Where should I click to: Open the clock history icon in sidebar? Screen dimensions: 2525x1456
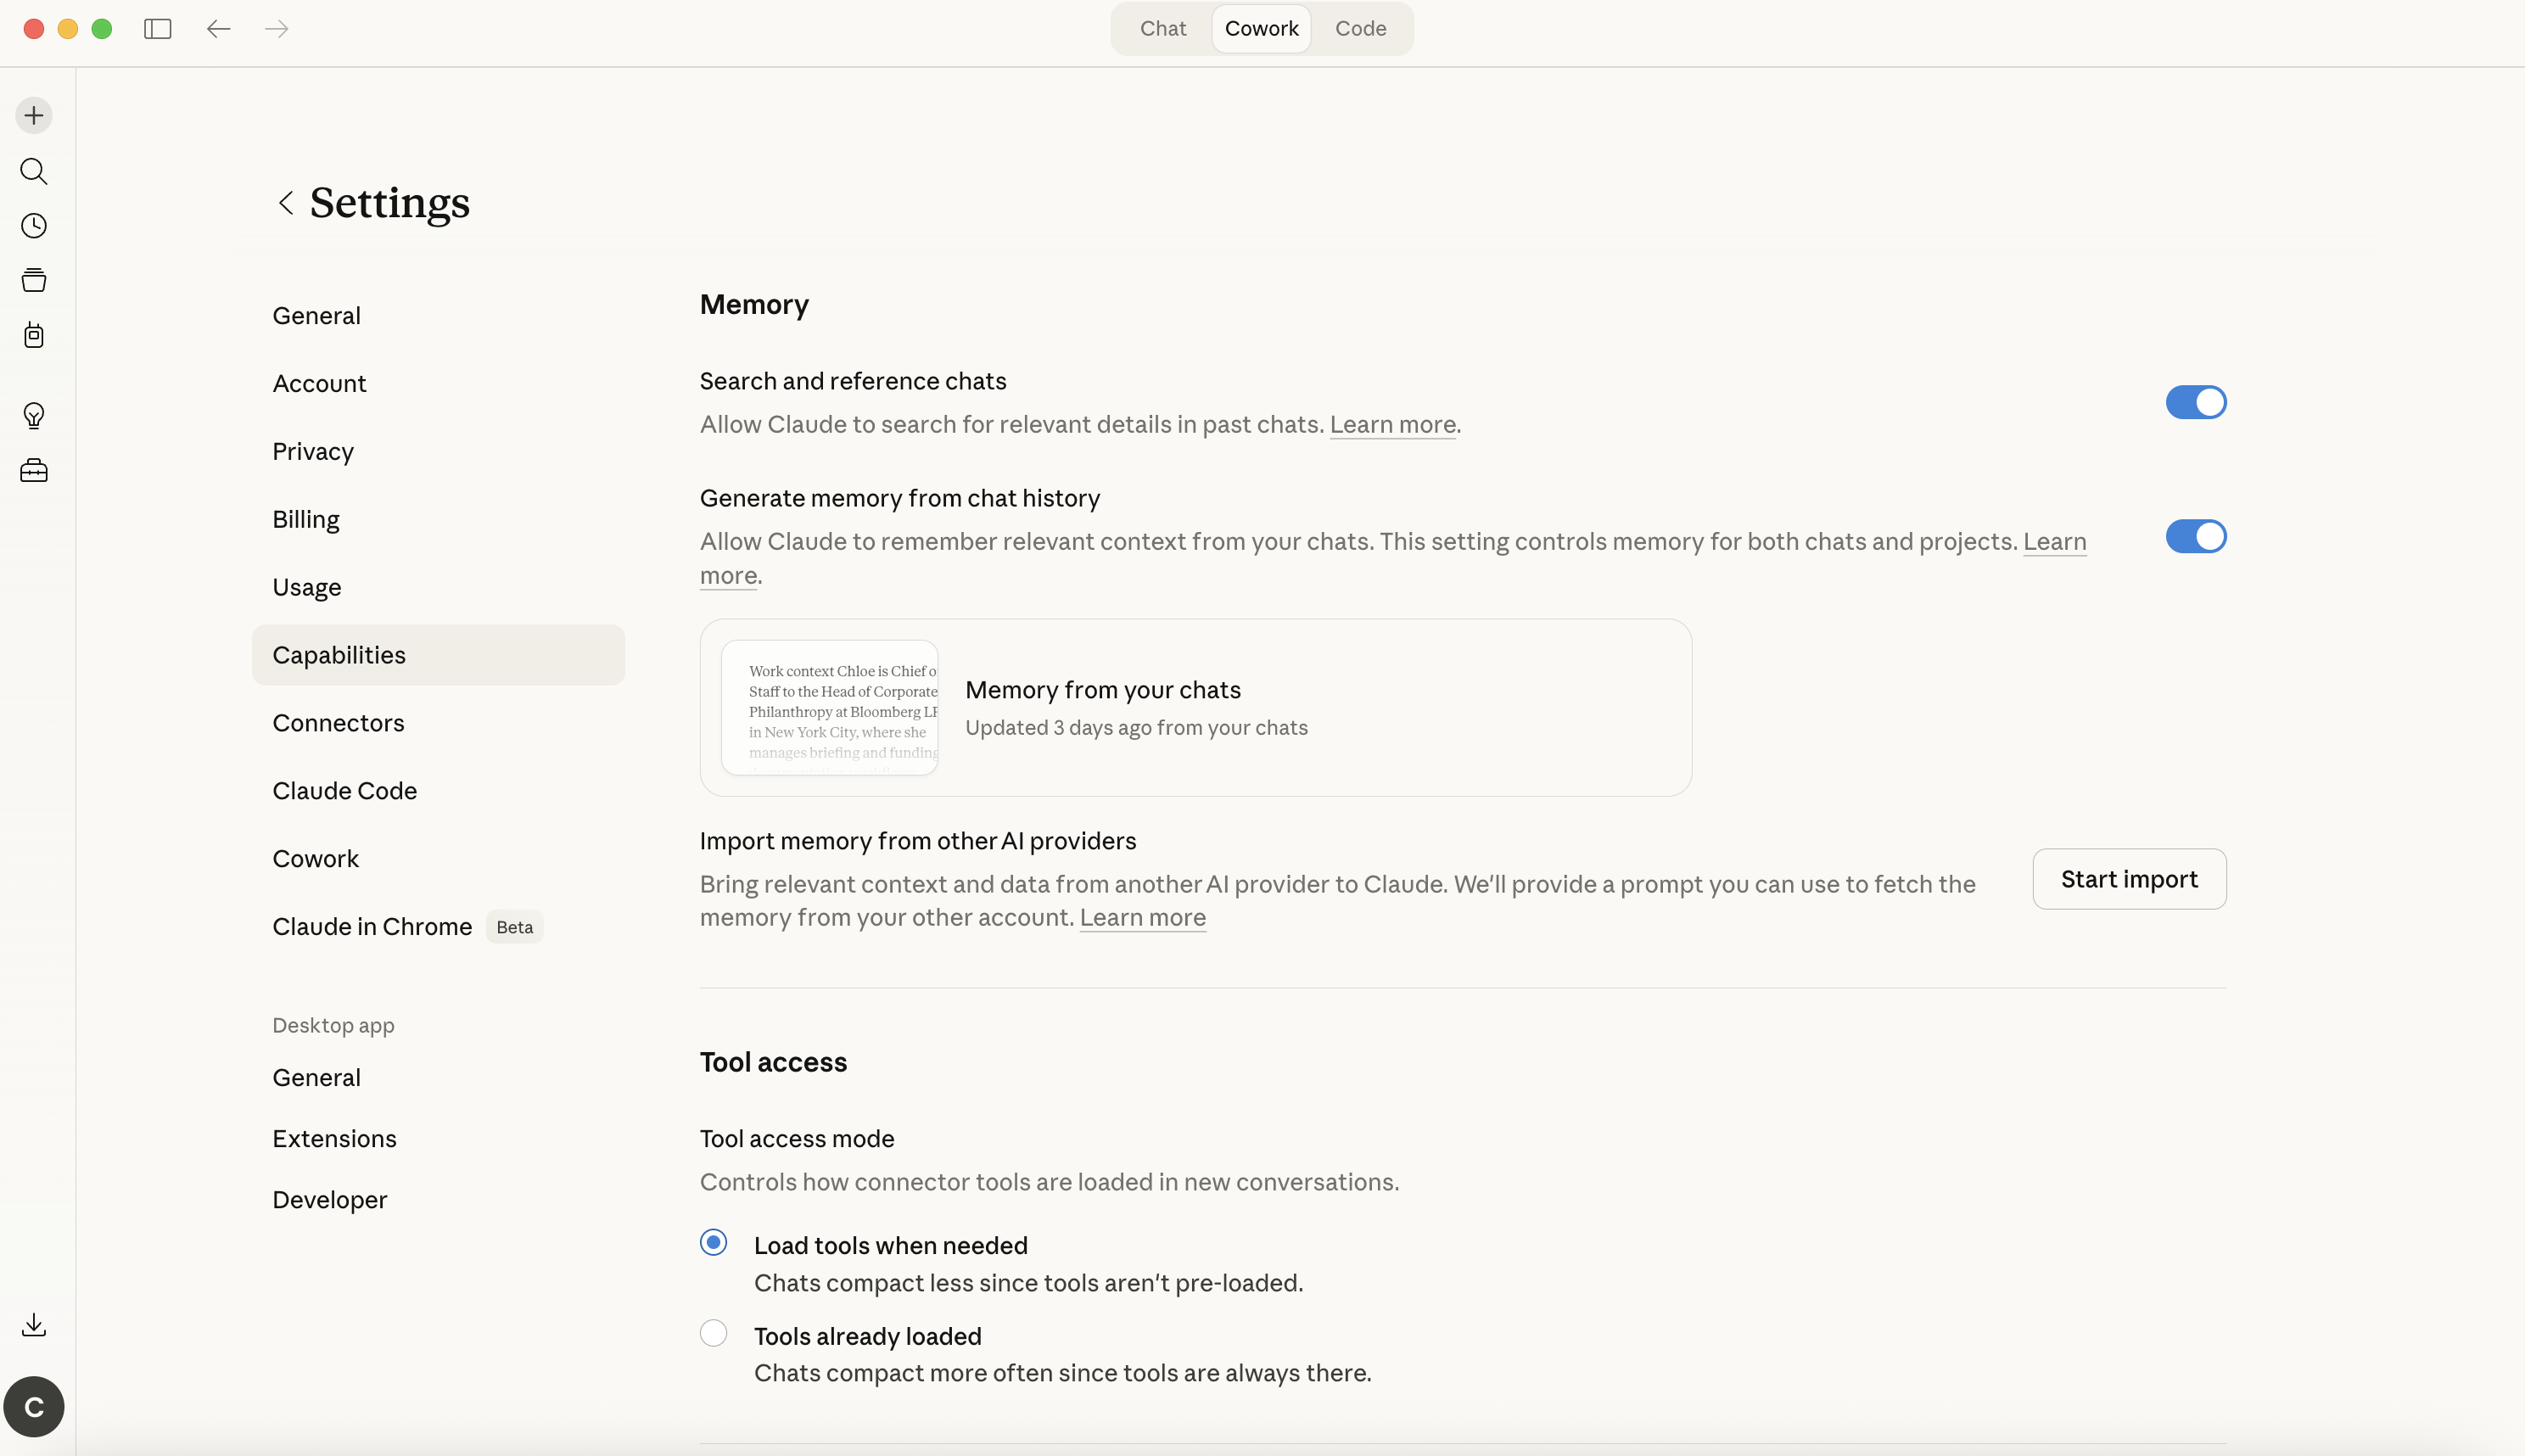34,226
